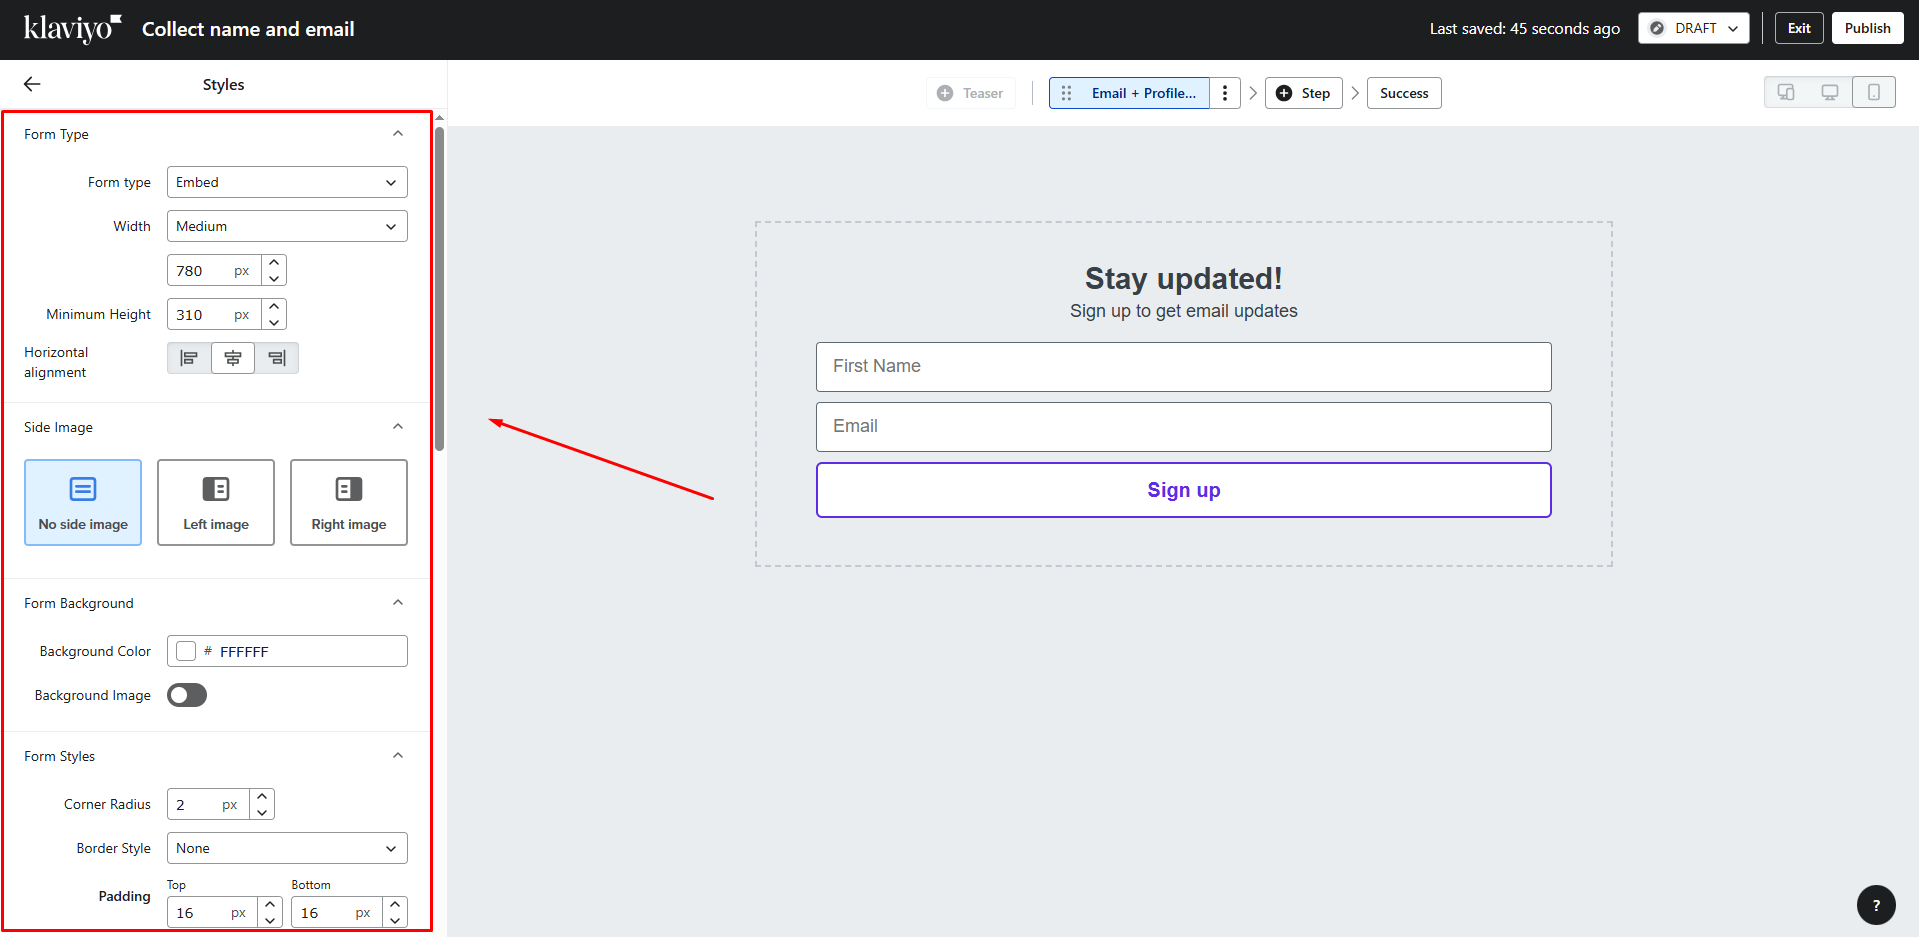Open the Border Style dropdown
The width and height of the screenshot is (1919, 937).
pos(287,848)
